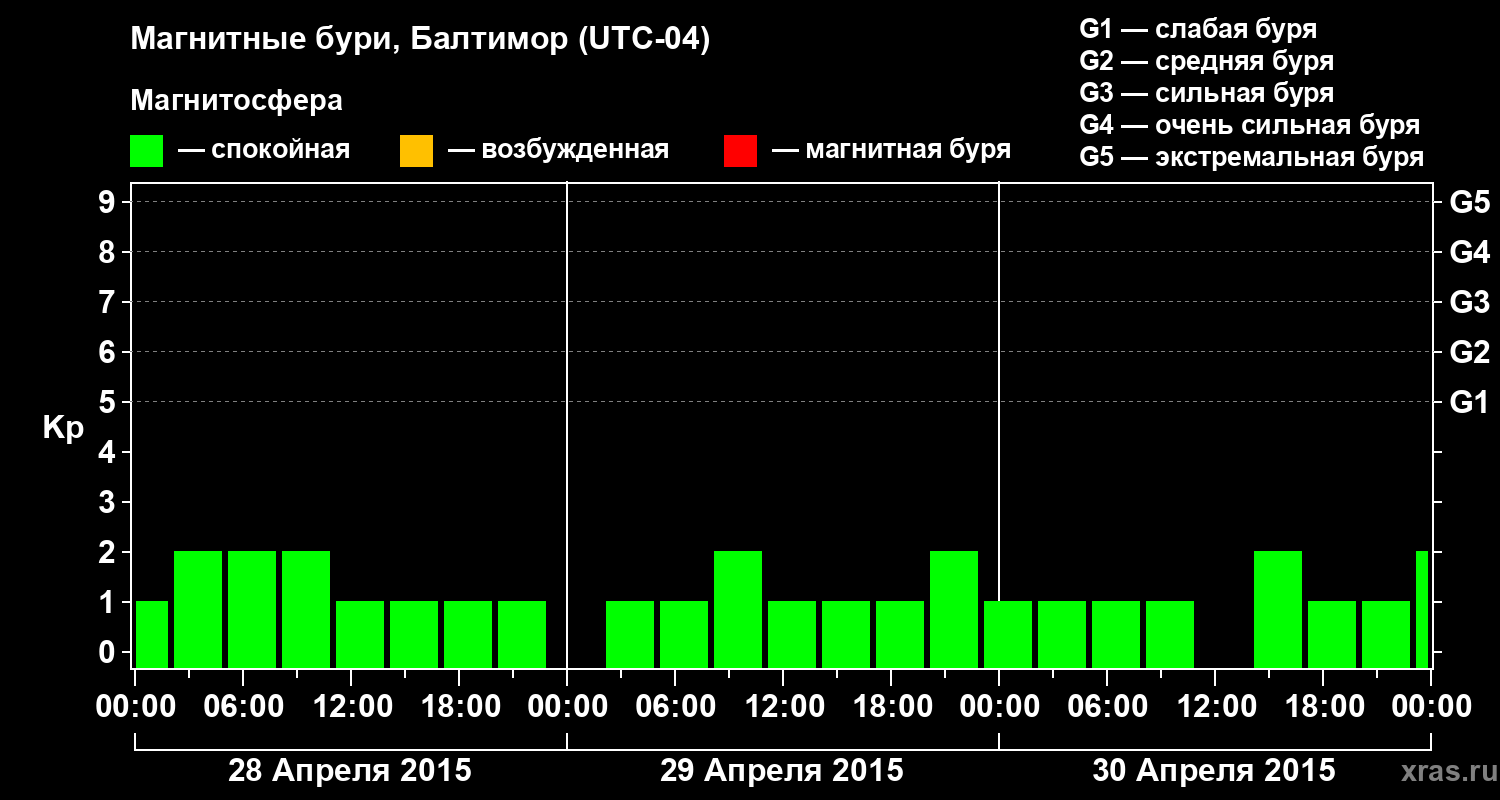Click the 'G4 — очень сильная буря' legend line
The width and height of the screenshot is (1500, 800).
click(1250, 125)
